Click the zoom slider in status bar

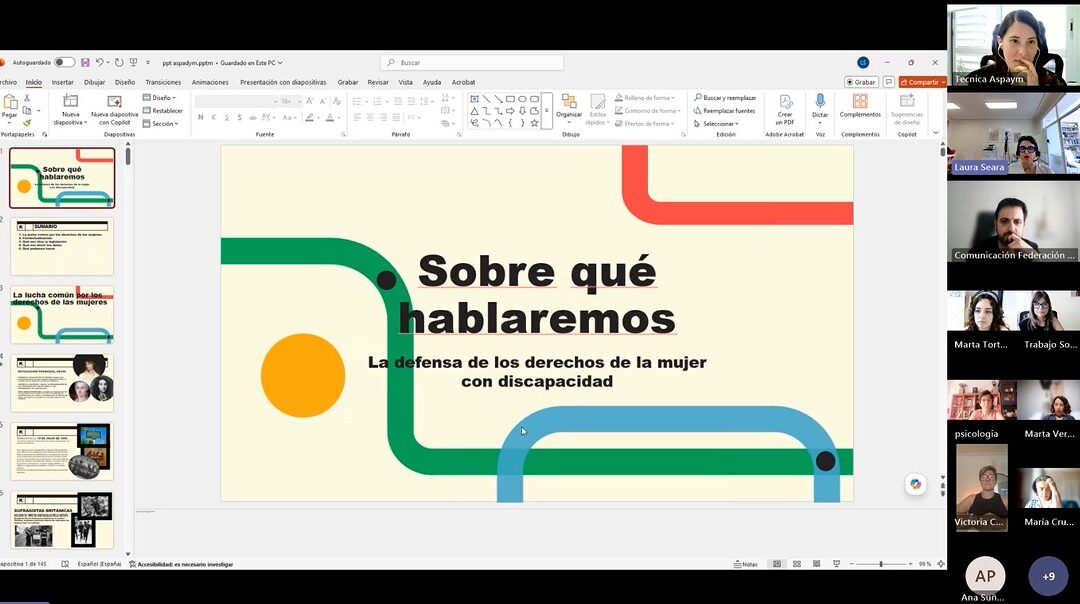click(881, 564)
